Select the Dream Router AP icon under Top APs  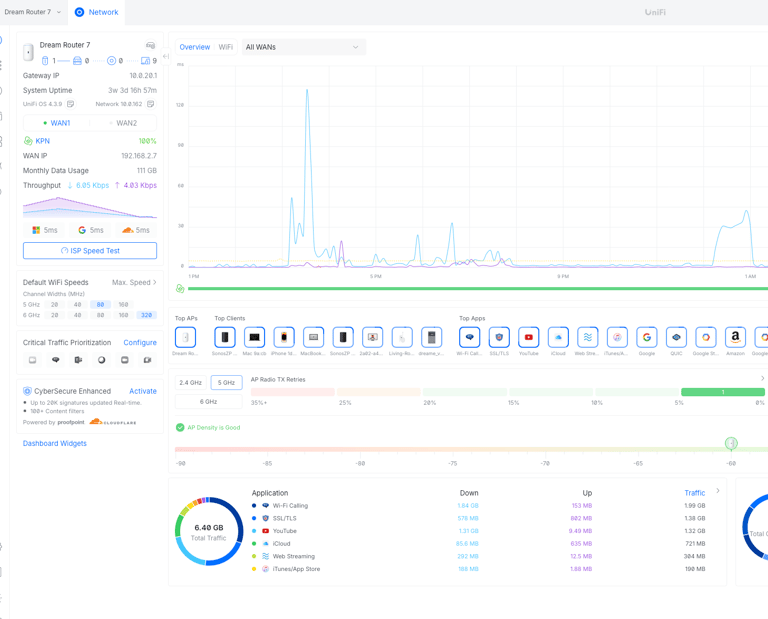tap(185, 337)
